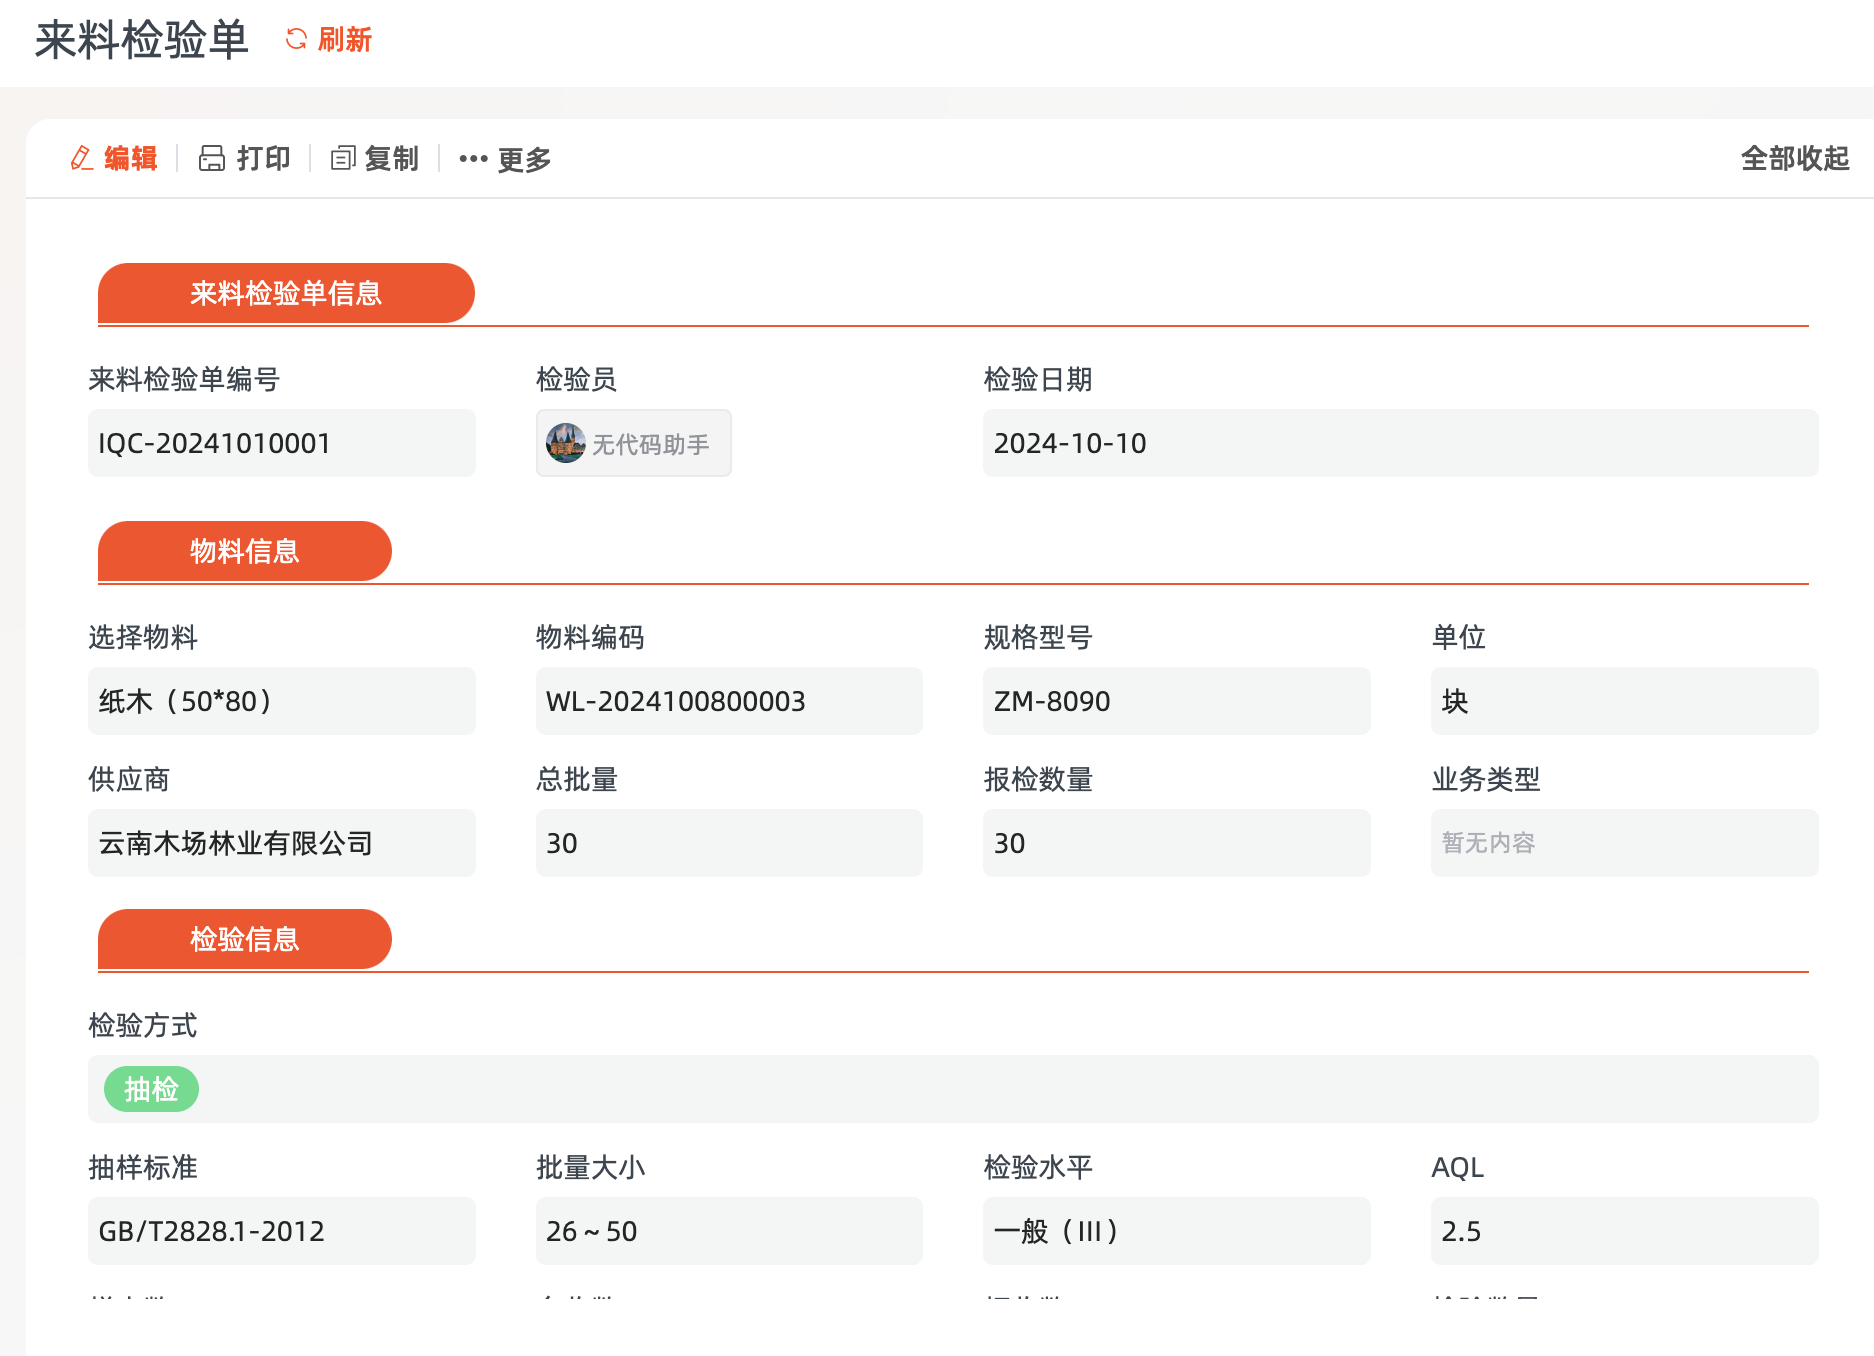Click the 物料编码 field label
This screenshot has width=1874, height=1356.
pos(590,637)
